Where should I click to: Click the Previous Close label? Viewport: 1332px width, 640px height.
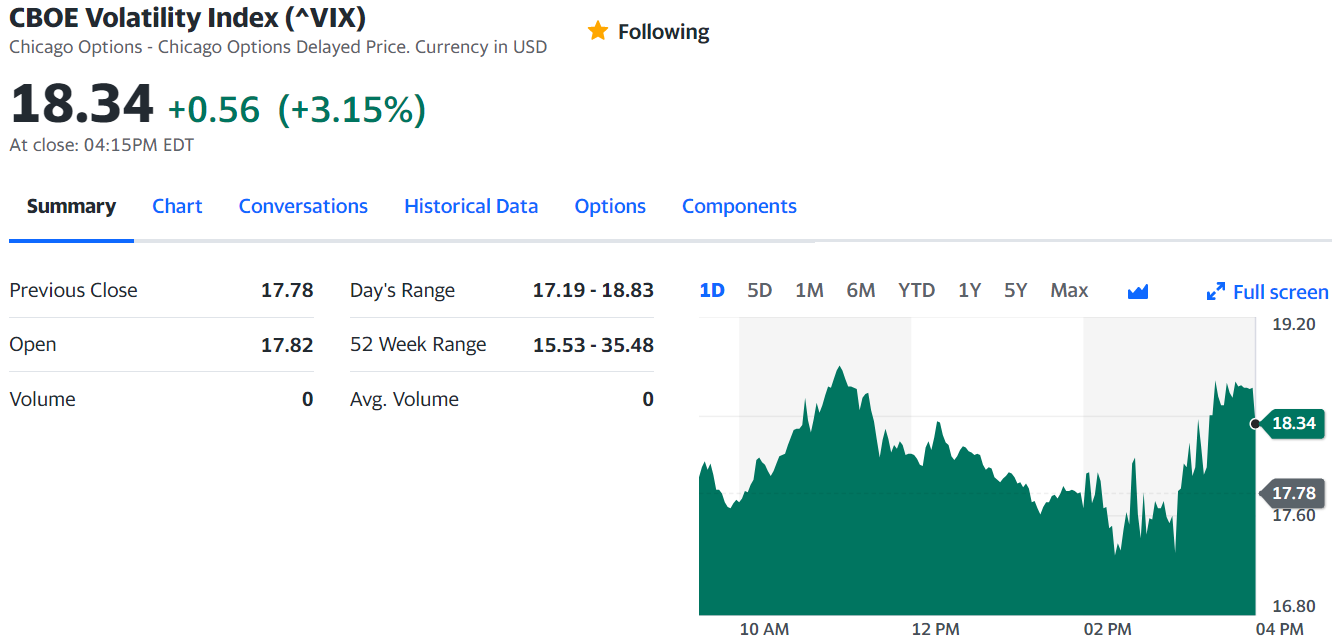(74, 290)
